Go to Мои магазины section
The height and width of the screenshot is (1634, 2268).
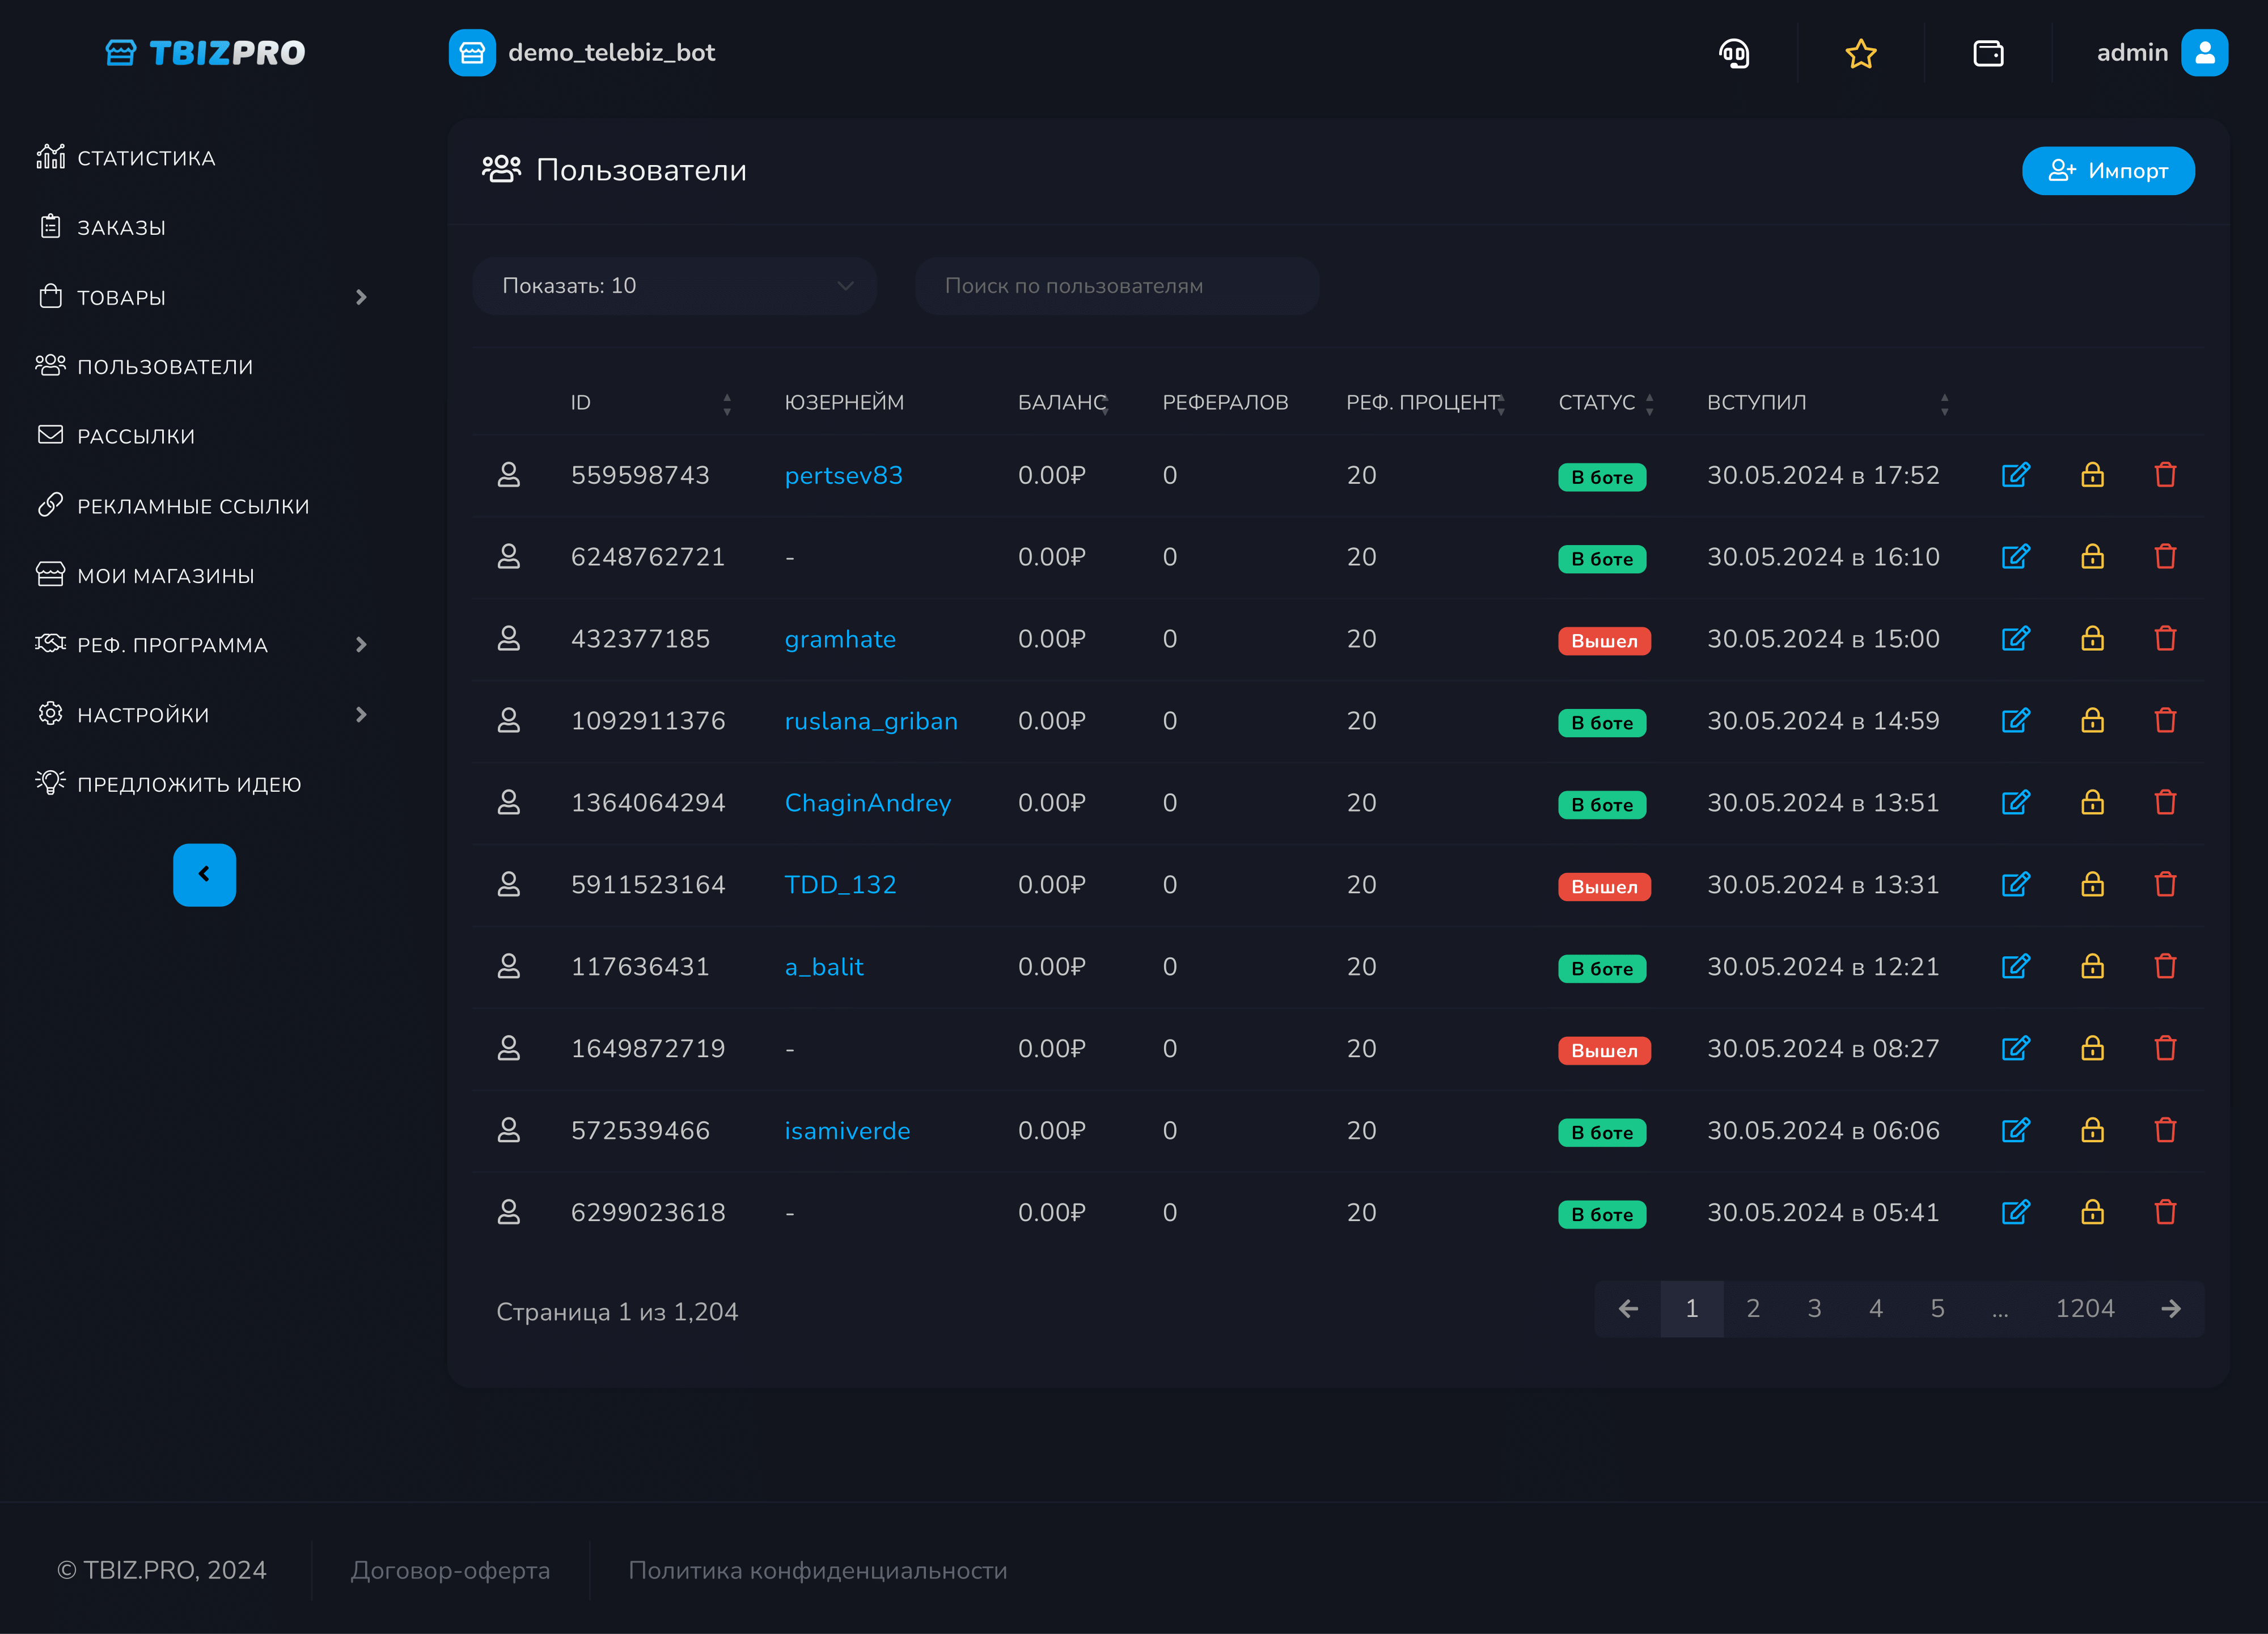point(165,576)
